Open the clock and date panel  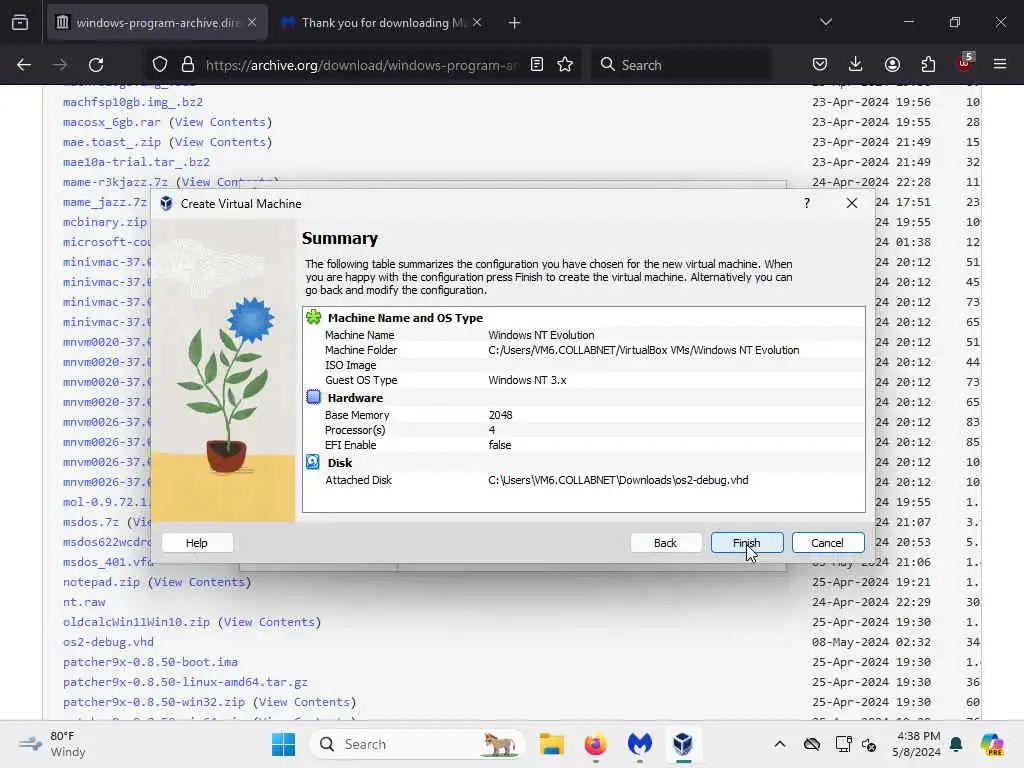click(x=916, y=744)
